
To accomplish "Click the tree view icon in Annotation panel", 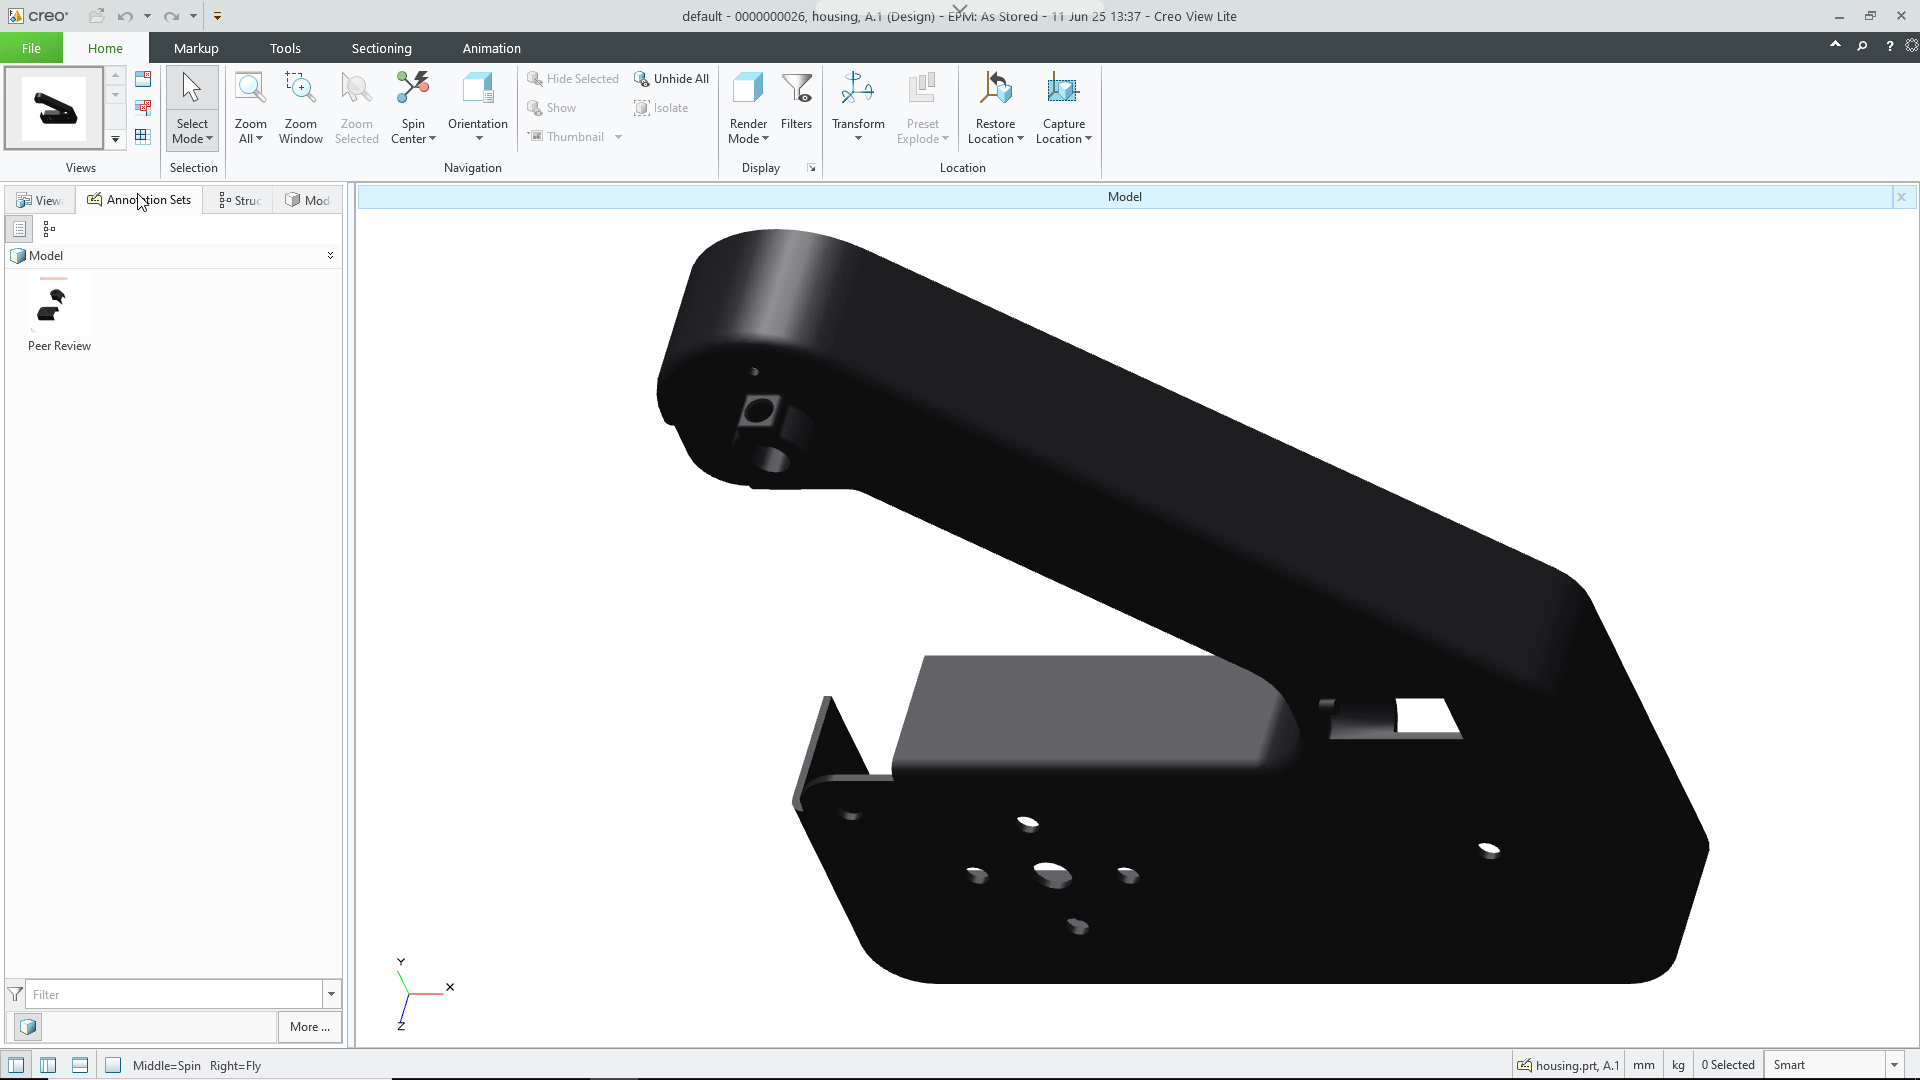I will tap(49, 229).
